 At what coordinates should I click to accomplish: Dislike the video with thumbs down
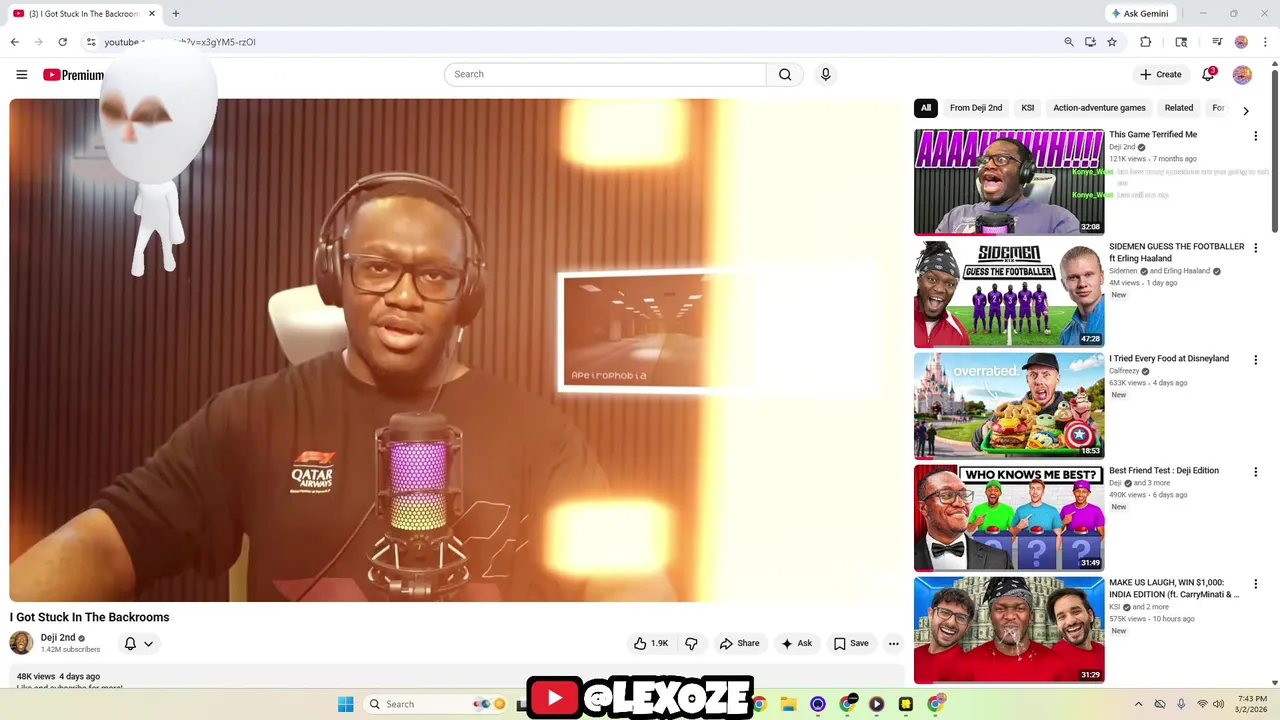(x=691, y=644)
